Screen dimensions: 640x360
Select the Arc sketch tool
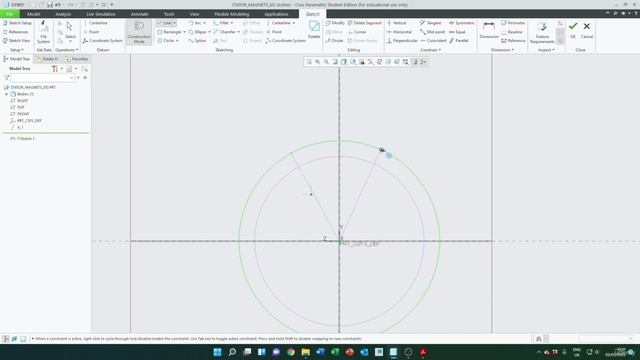pyautogui.click(x=195, y=23)
